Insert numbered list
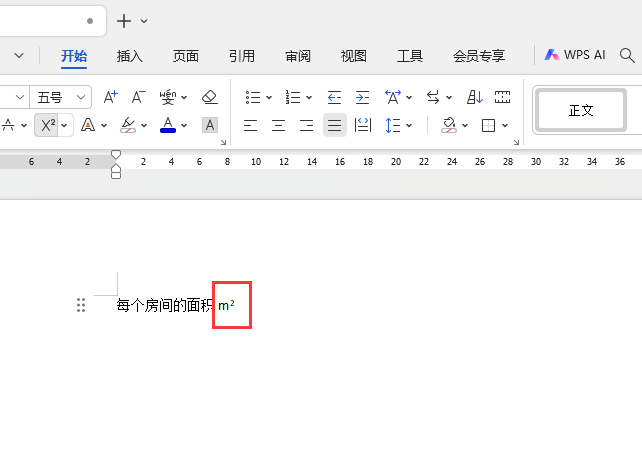The width and height of the screenshot is (642, 453). [x=293, y=97]
